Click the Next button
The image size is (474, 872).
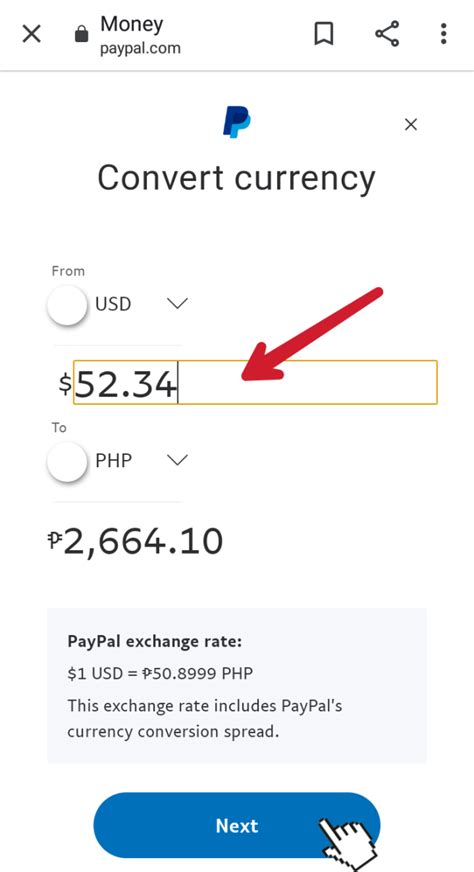tap(237, 825)
